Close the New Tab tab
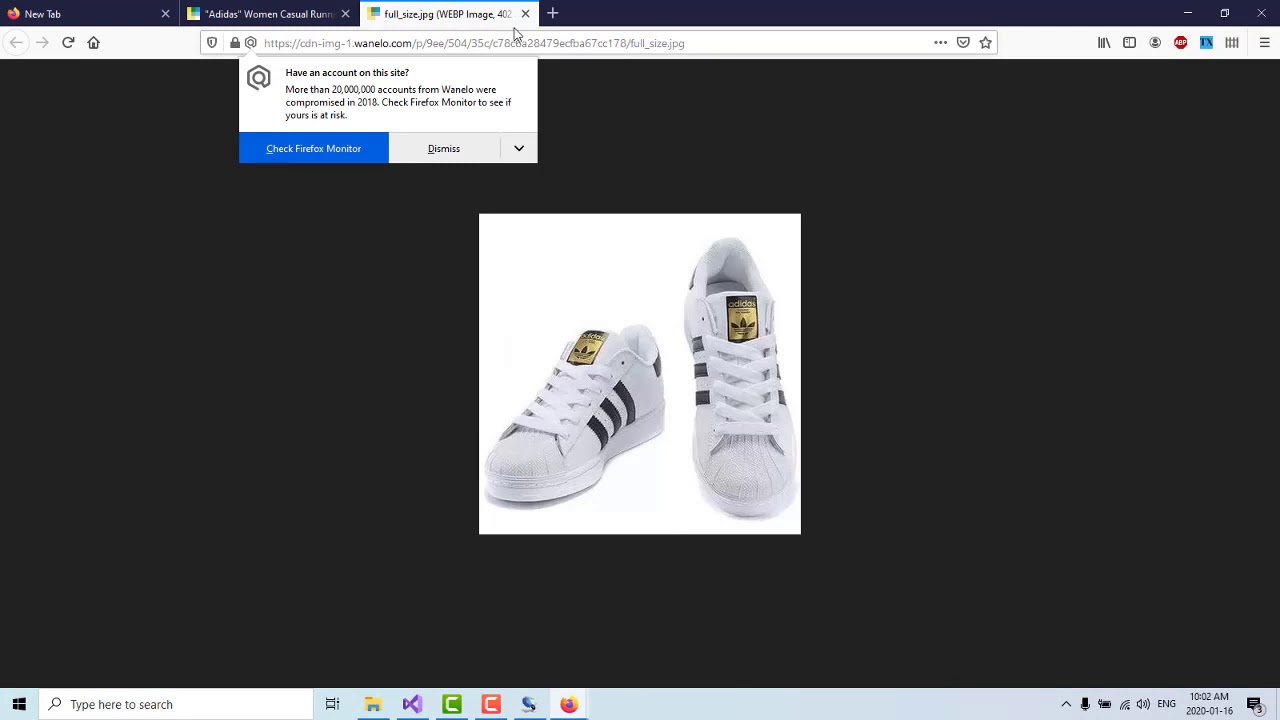 165,14
